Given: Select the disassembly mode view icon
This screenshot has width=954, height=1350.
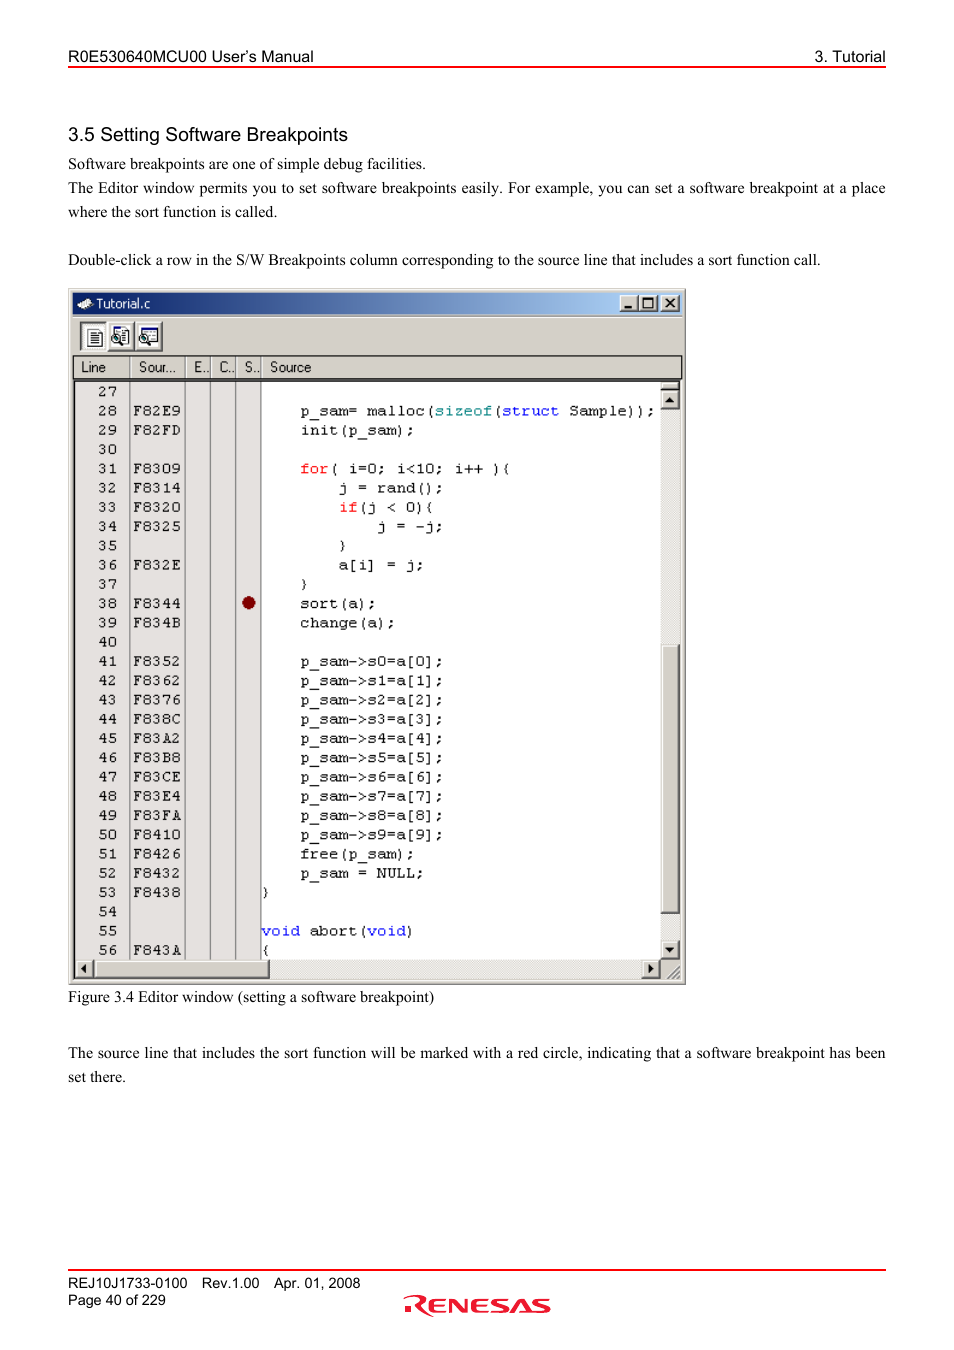Looking at the screenshot, I should [x=149, y=337].
